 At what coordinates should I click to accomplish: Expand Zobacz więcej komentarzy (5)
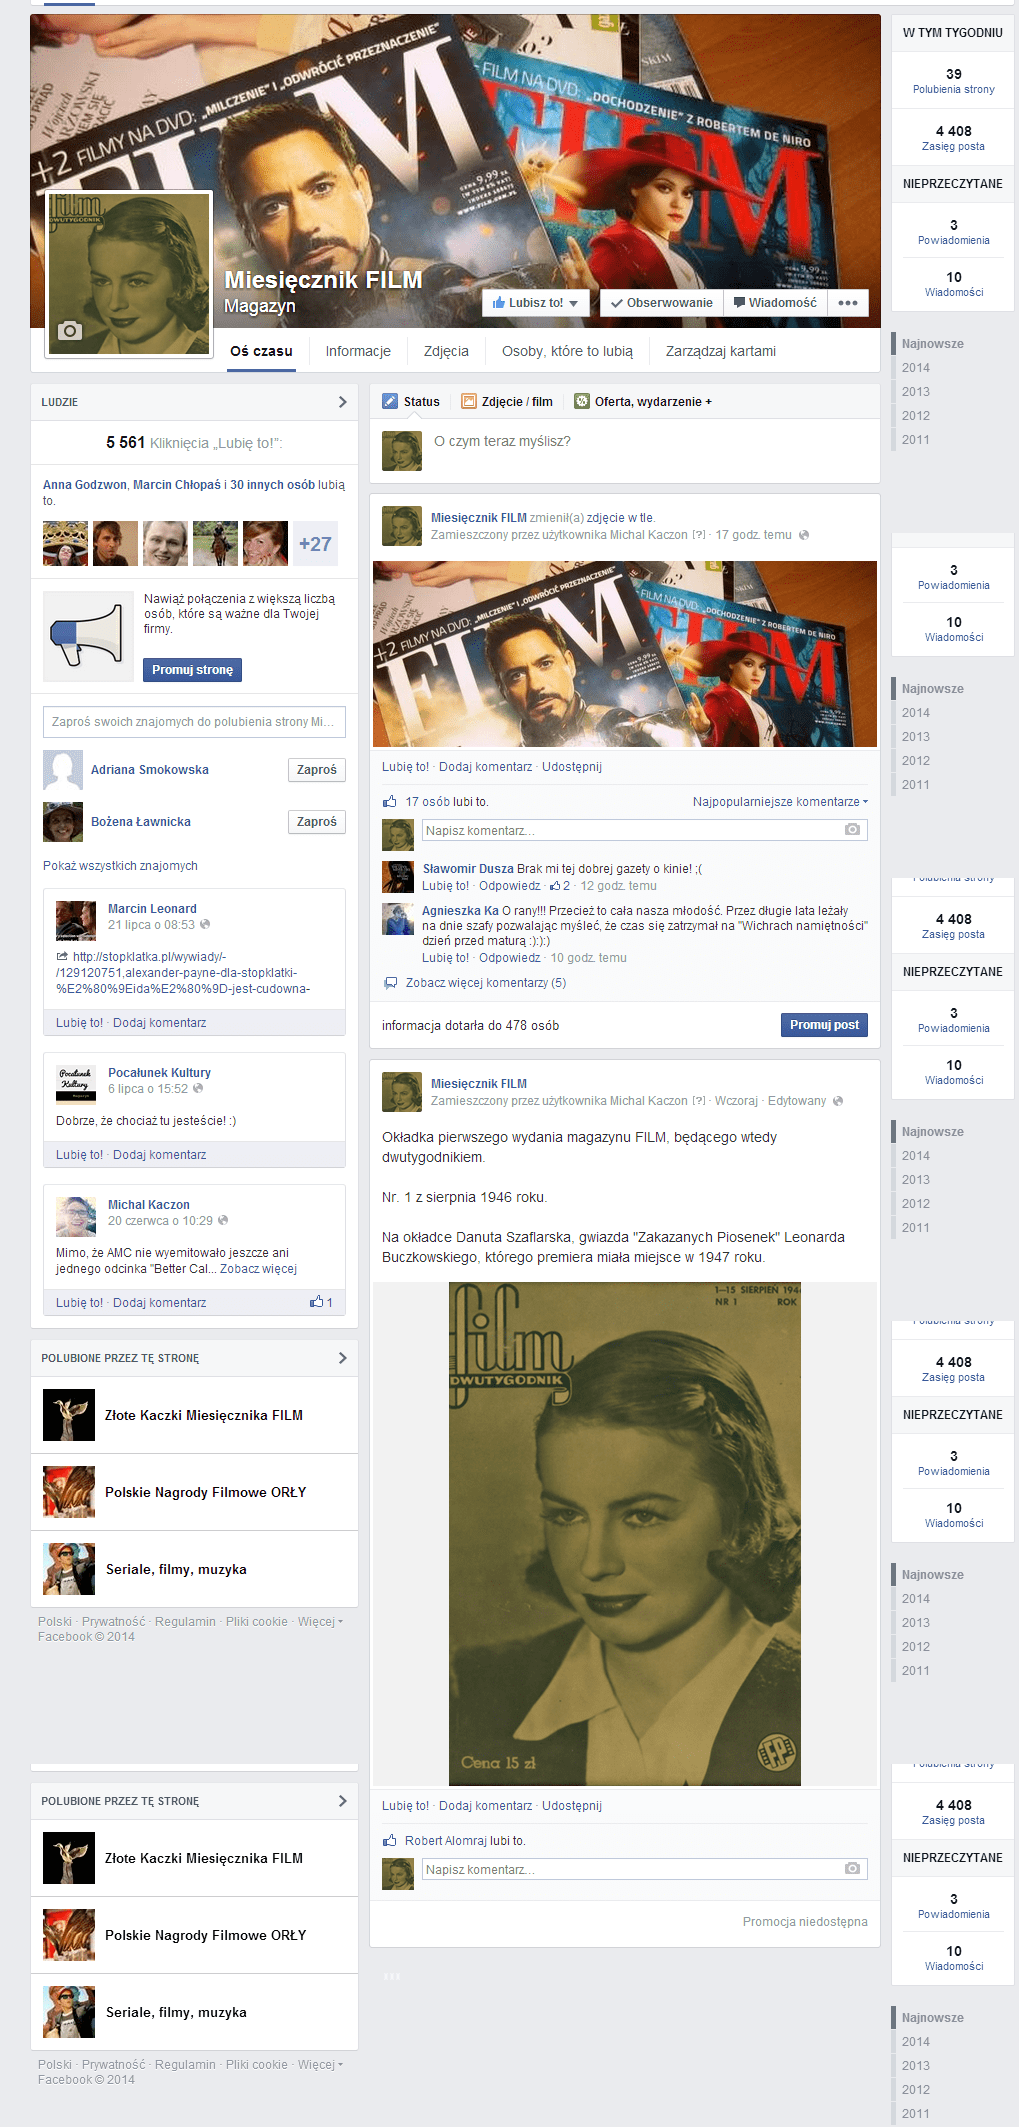(x=486, y=983)
